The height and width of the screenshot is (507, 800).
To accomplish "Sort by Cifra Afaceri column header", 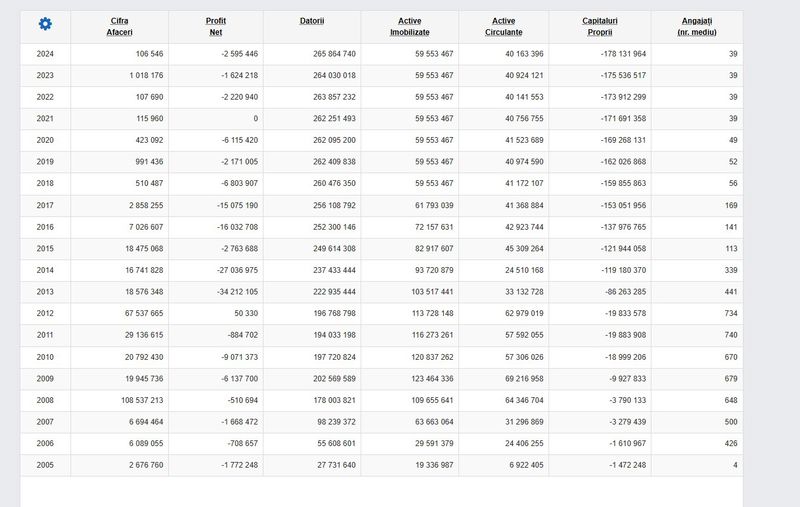I will [x=119, y=27].
